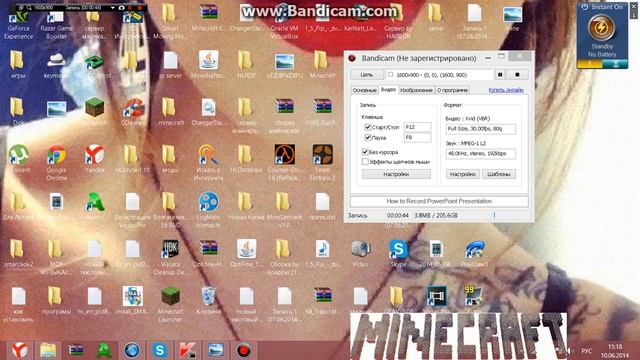Click the F8 pause hotkey field
Viewport: 640px width, 360px height.
tap(417, 138)
